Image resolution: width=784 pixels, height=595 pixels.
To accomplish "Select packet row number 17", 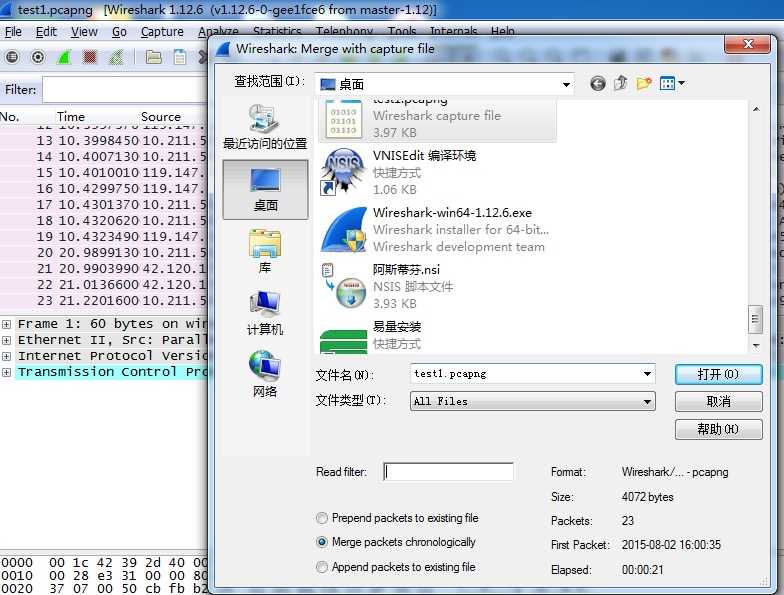I will [104, 205].
